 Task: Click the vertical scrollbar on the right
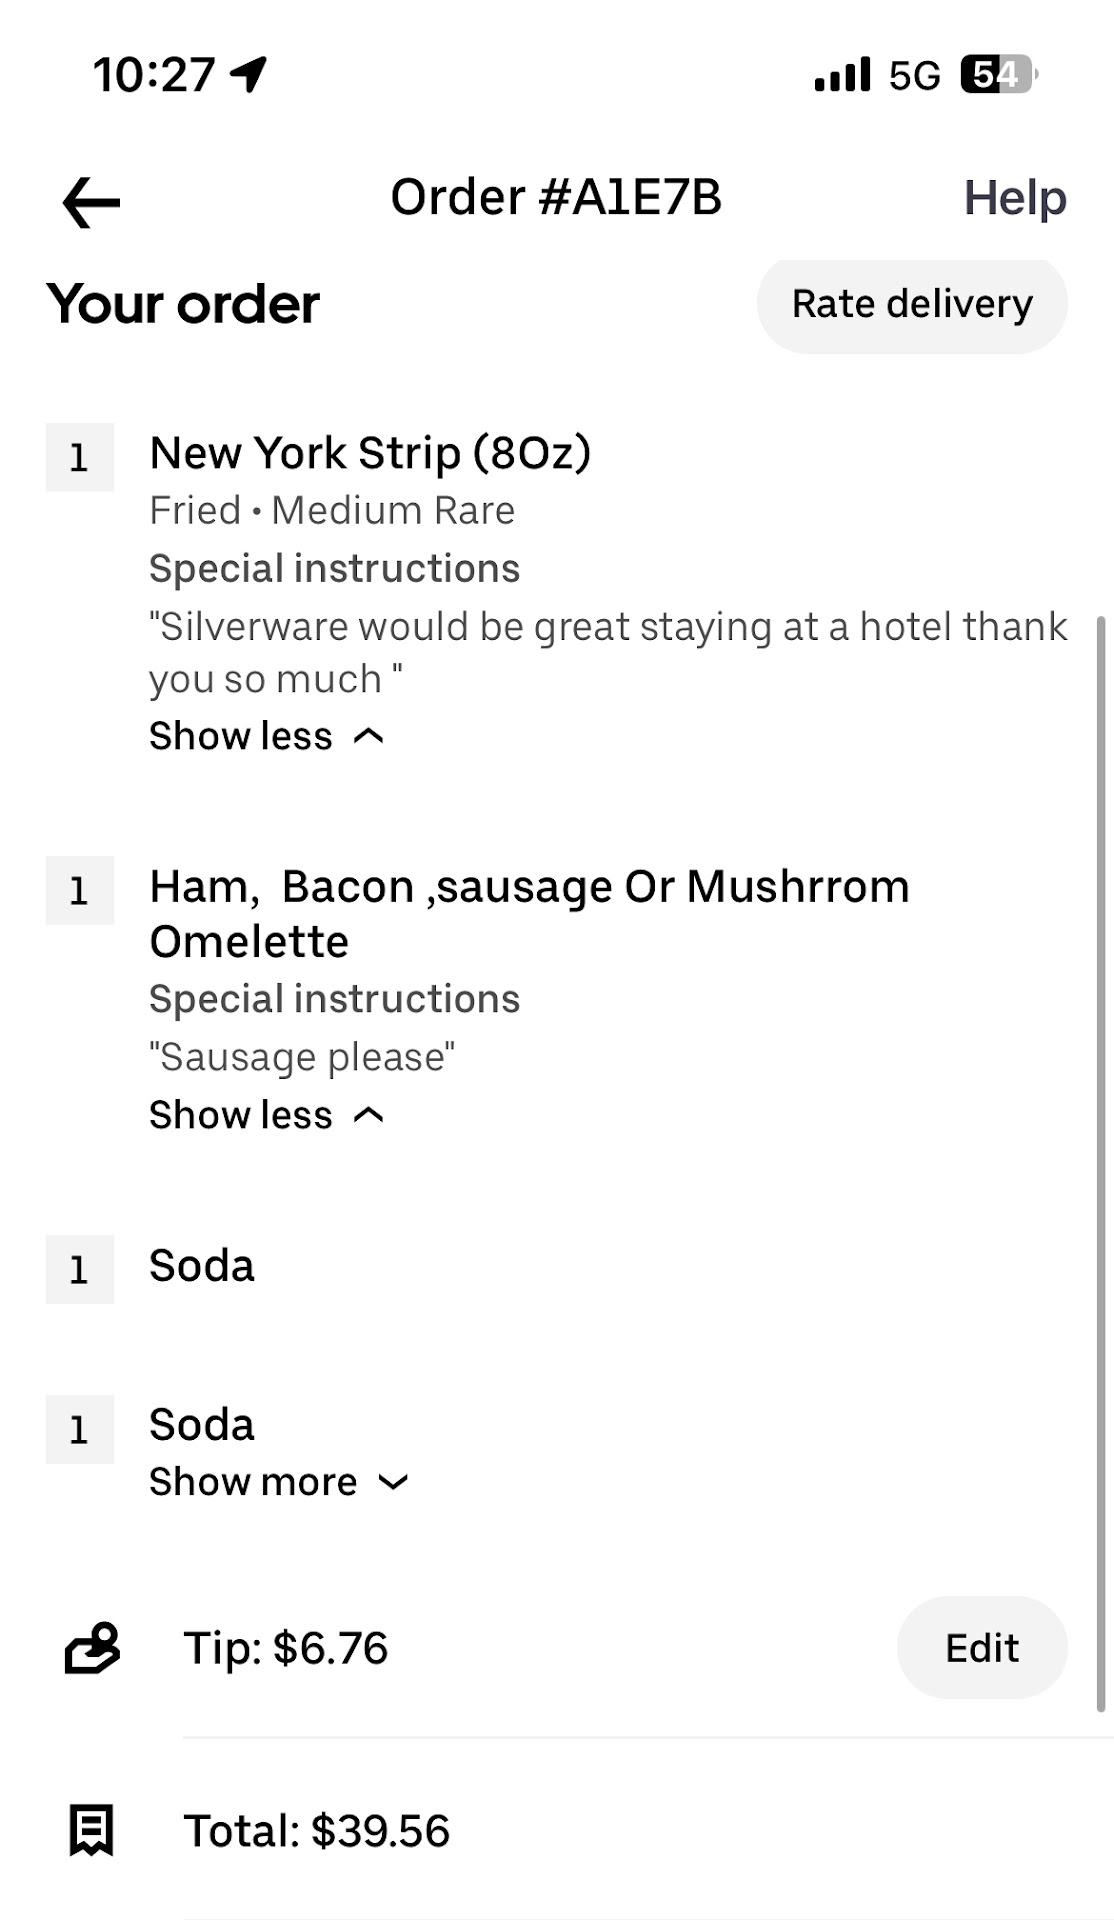pos(1101,1160)
